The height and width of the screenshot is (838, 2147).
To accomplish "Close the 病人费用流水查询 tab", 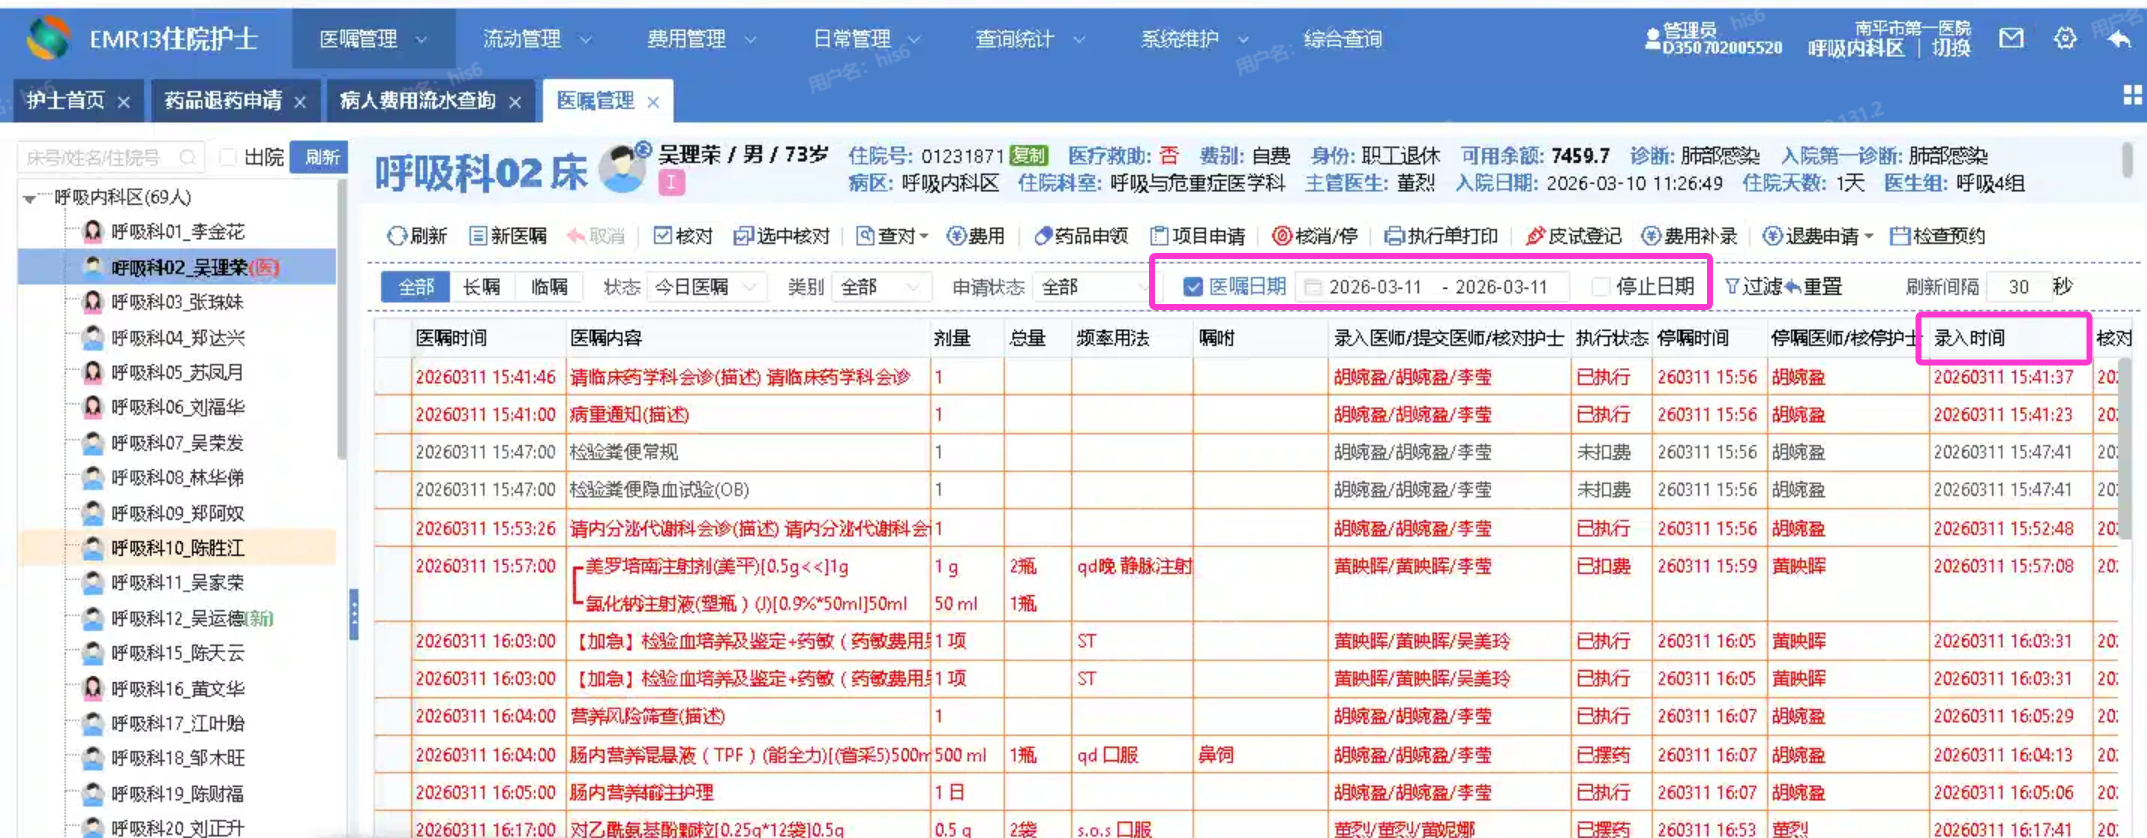I will click(x=515, y=101).
